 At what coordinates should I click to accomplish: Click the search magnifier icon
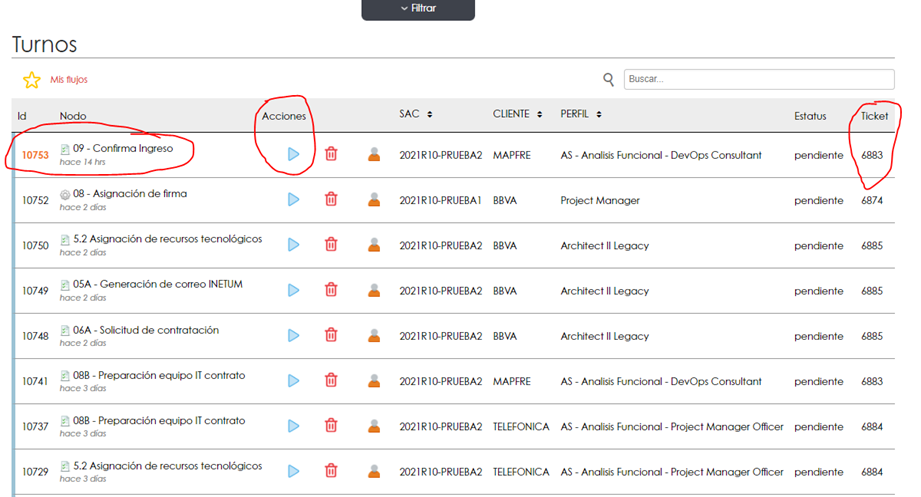click(609, 79)
